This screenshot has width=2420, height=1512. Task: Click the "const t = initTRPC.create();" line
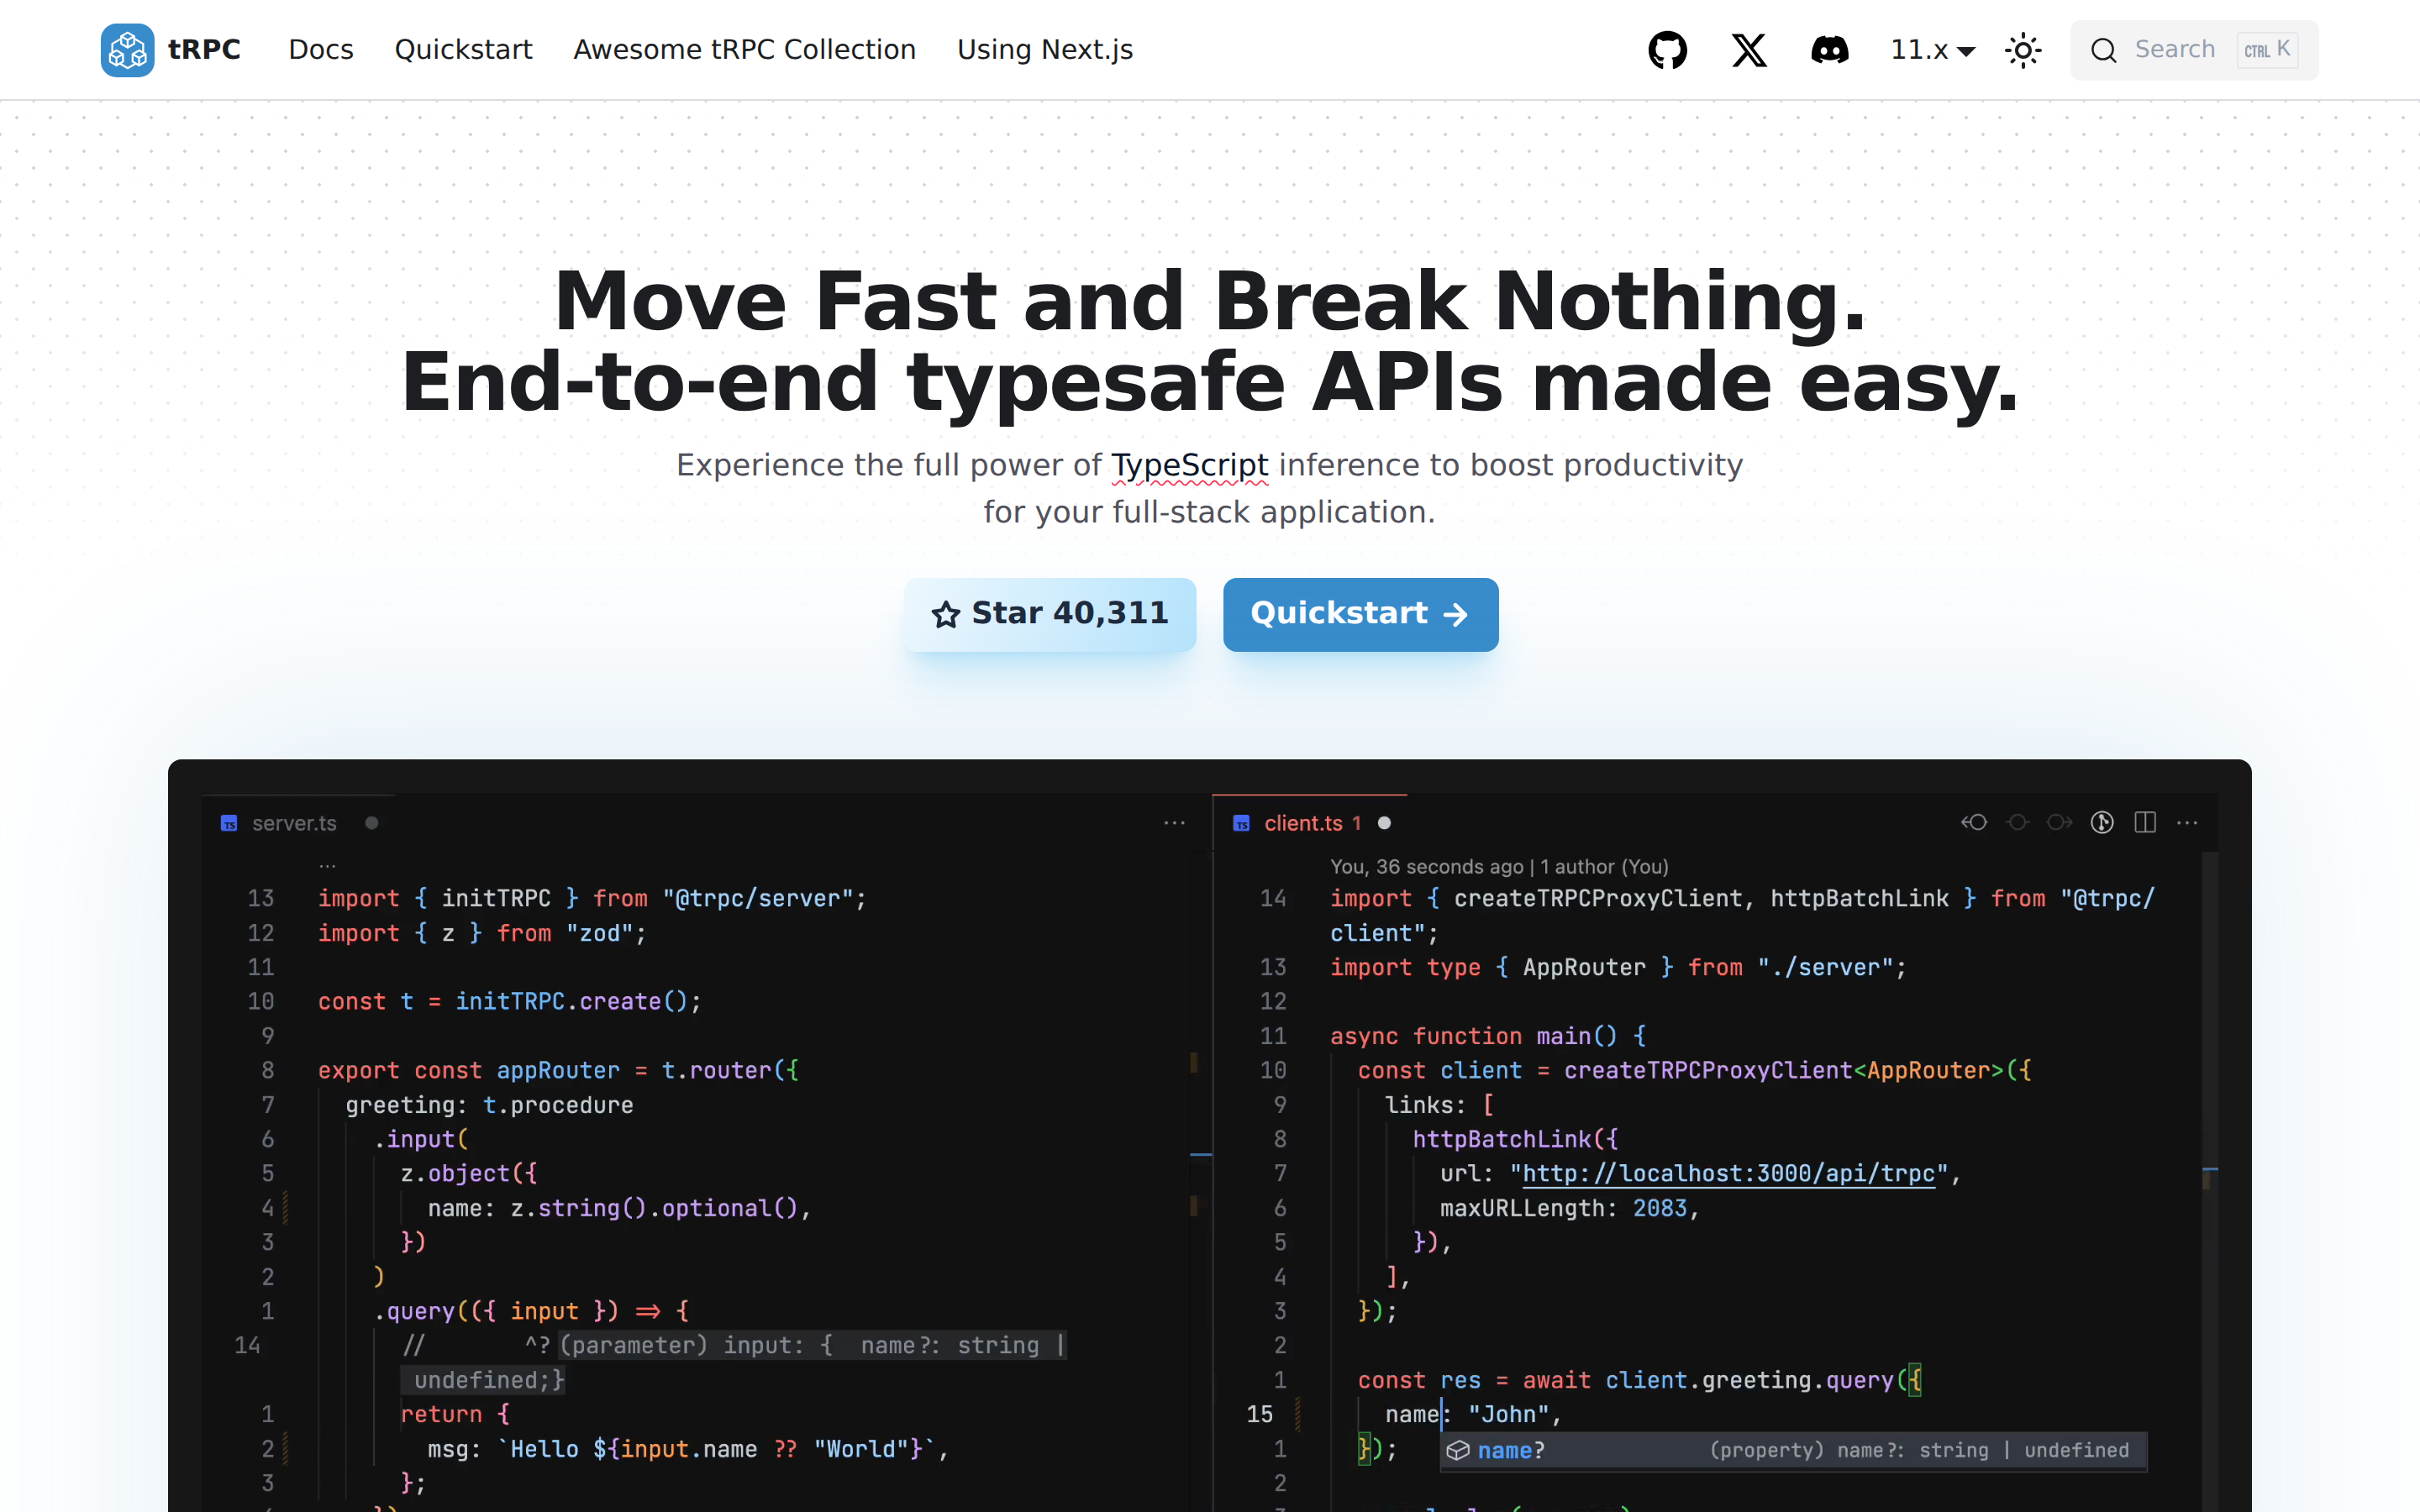point(510,1001)
